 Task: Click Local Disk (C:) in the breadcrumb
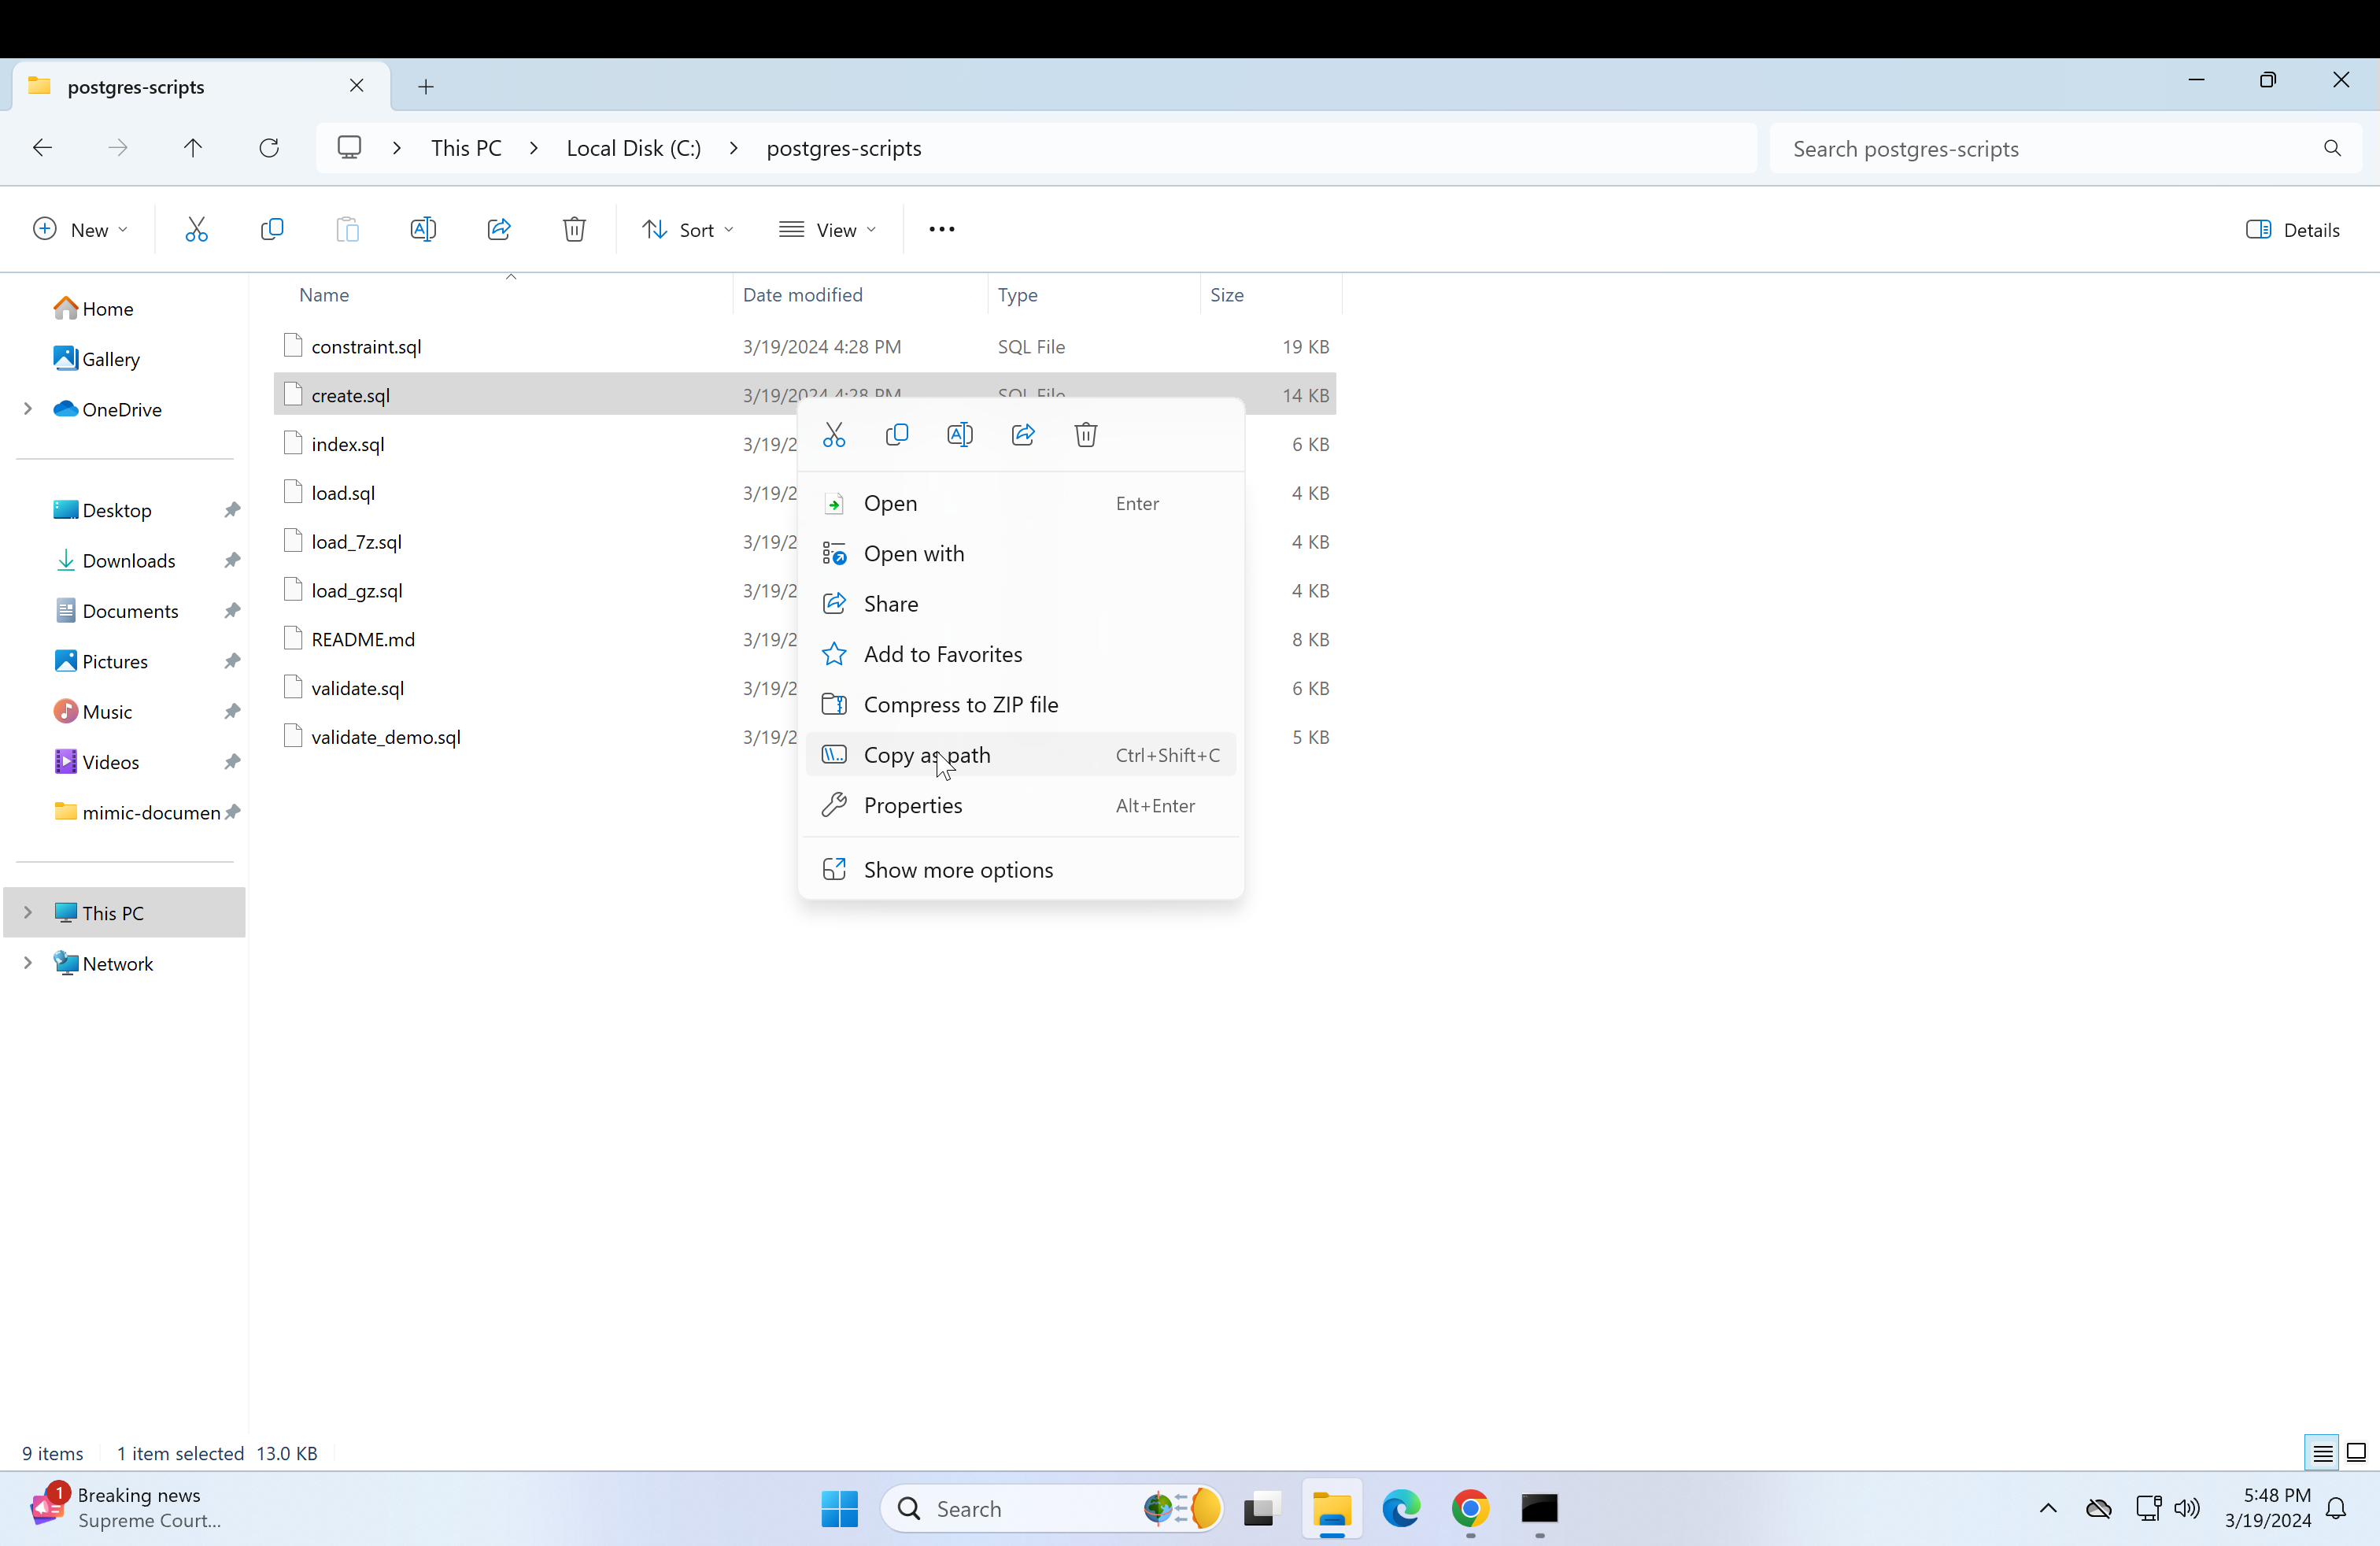[x=633, y=148]
